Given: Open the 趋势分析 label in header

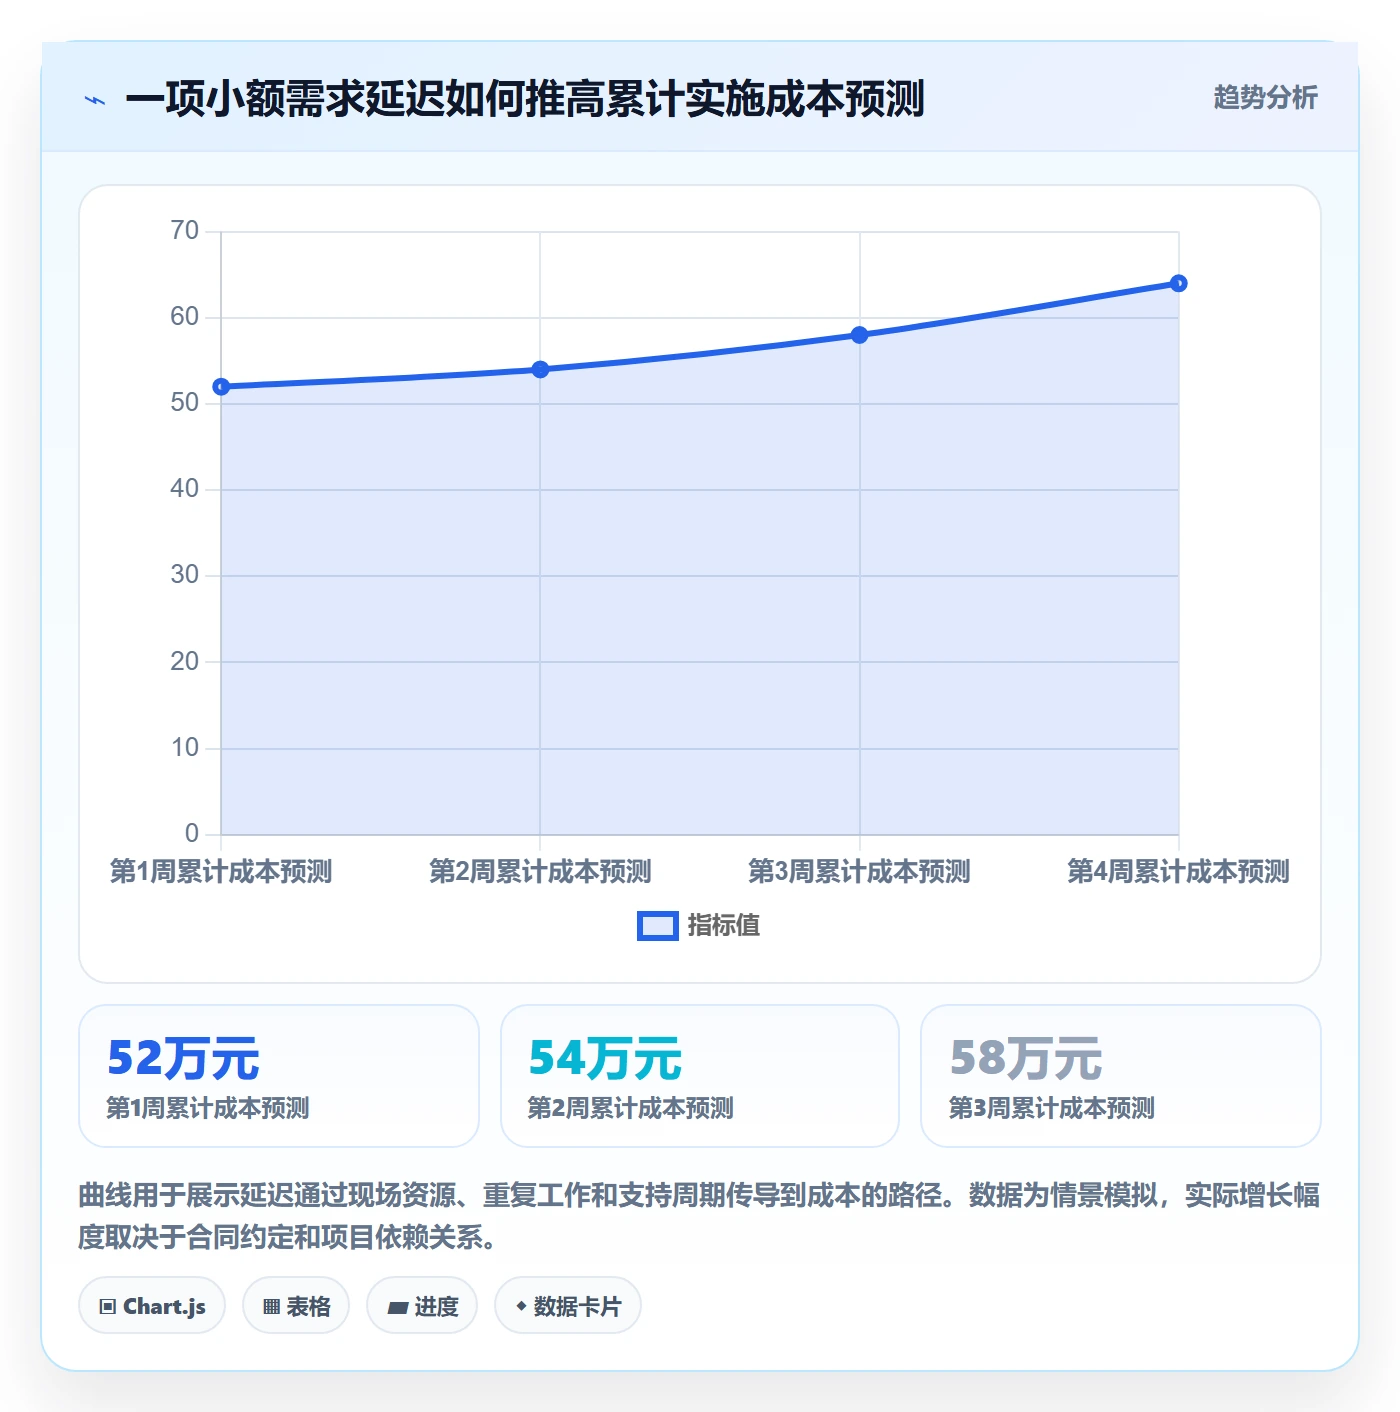Looking at the screenshot, I should coord(1265,98).
